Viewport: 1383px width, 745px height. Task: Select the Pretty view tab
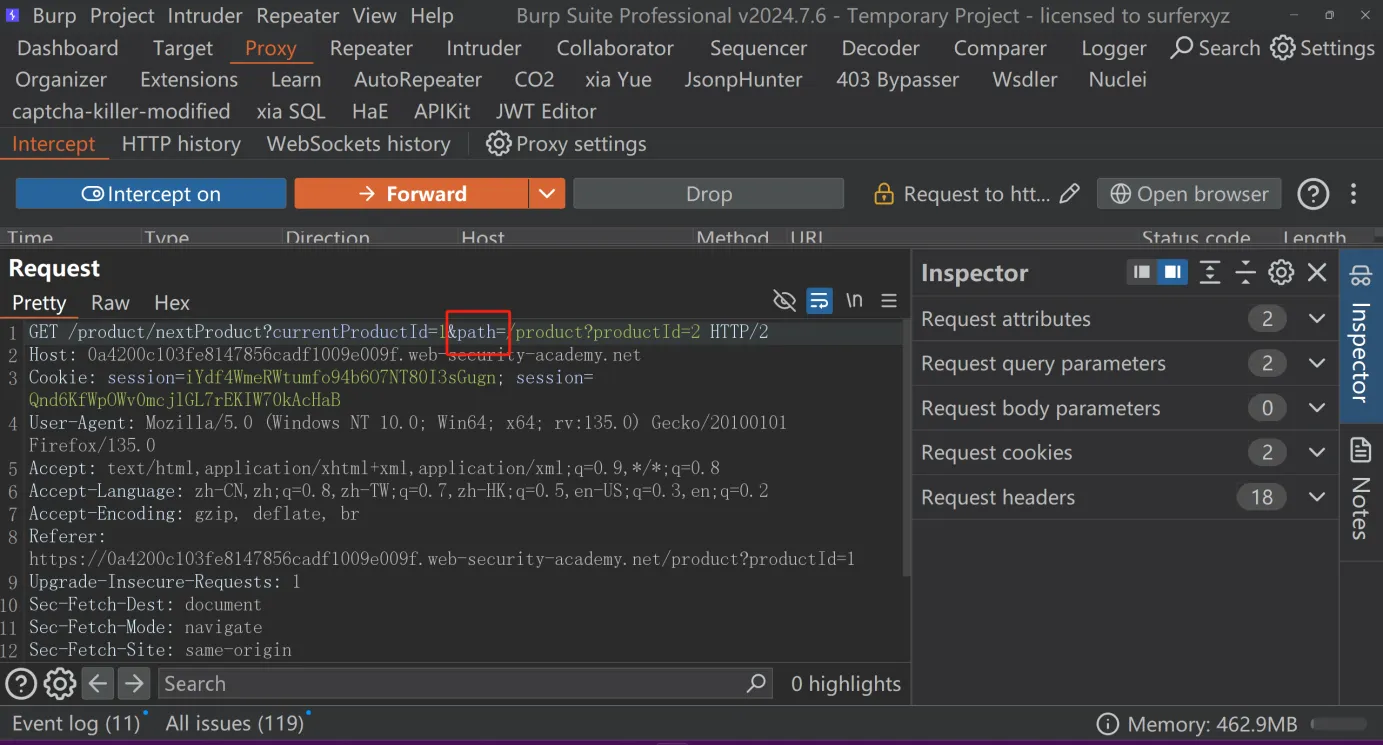coord(39,303)
